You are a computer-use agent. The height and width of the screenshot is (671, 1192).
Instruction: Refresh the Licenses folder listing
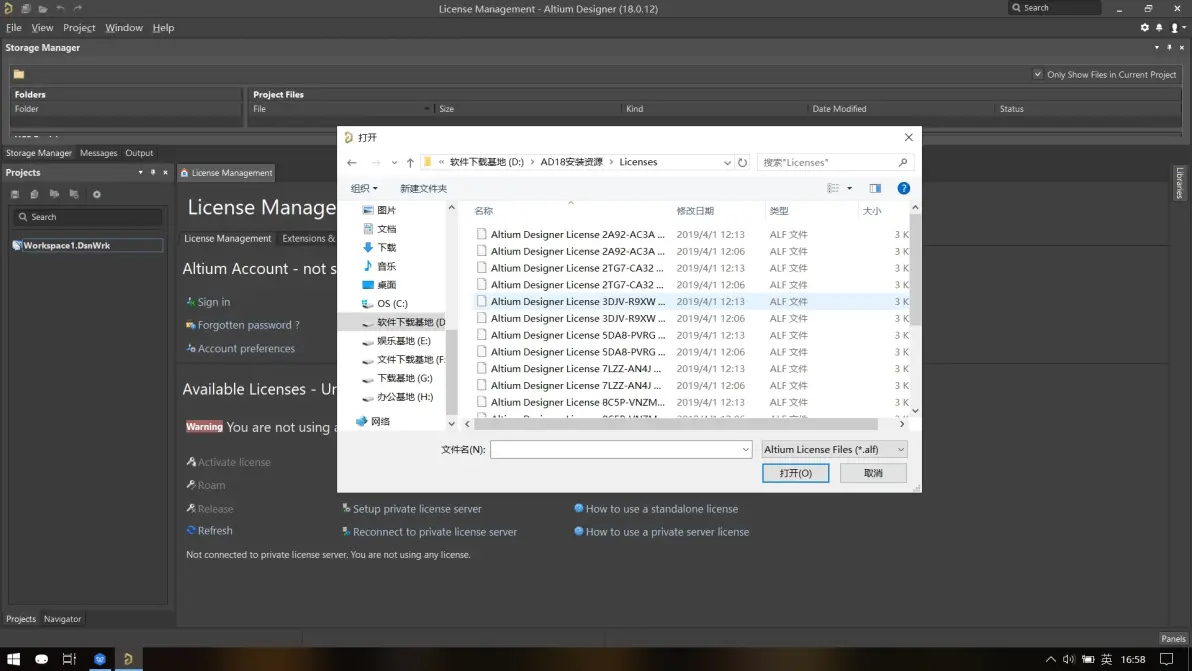click(743, 163)
